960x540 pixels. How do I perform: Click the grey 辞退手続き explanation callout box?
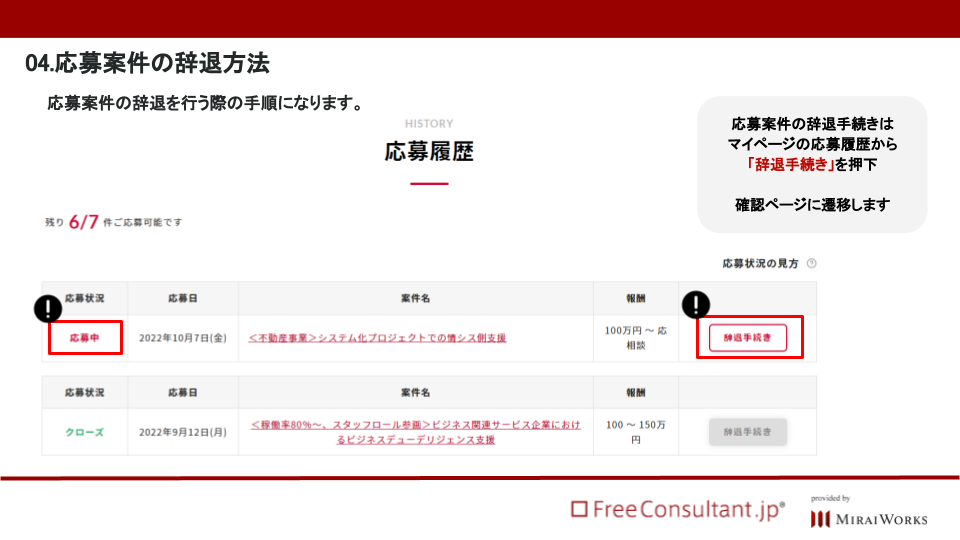812,164
